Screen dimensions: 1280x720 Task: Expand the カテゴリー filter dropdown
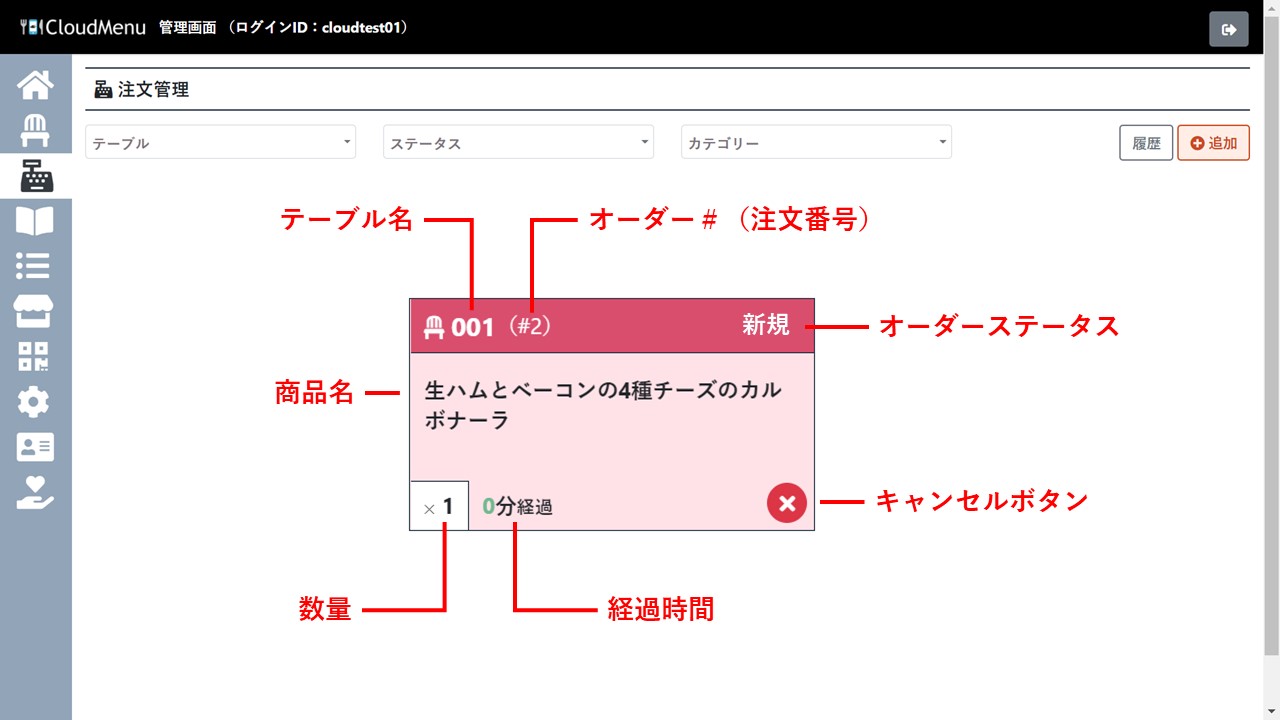pos(816,142)
